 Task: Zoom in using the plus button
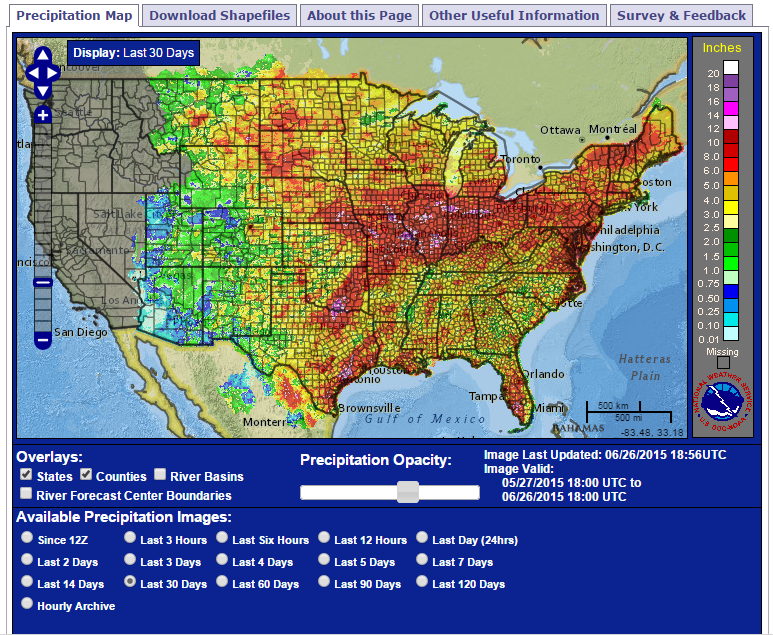43,115
